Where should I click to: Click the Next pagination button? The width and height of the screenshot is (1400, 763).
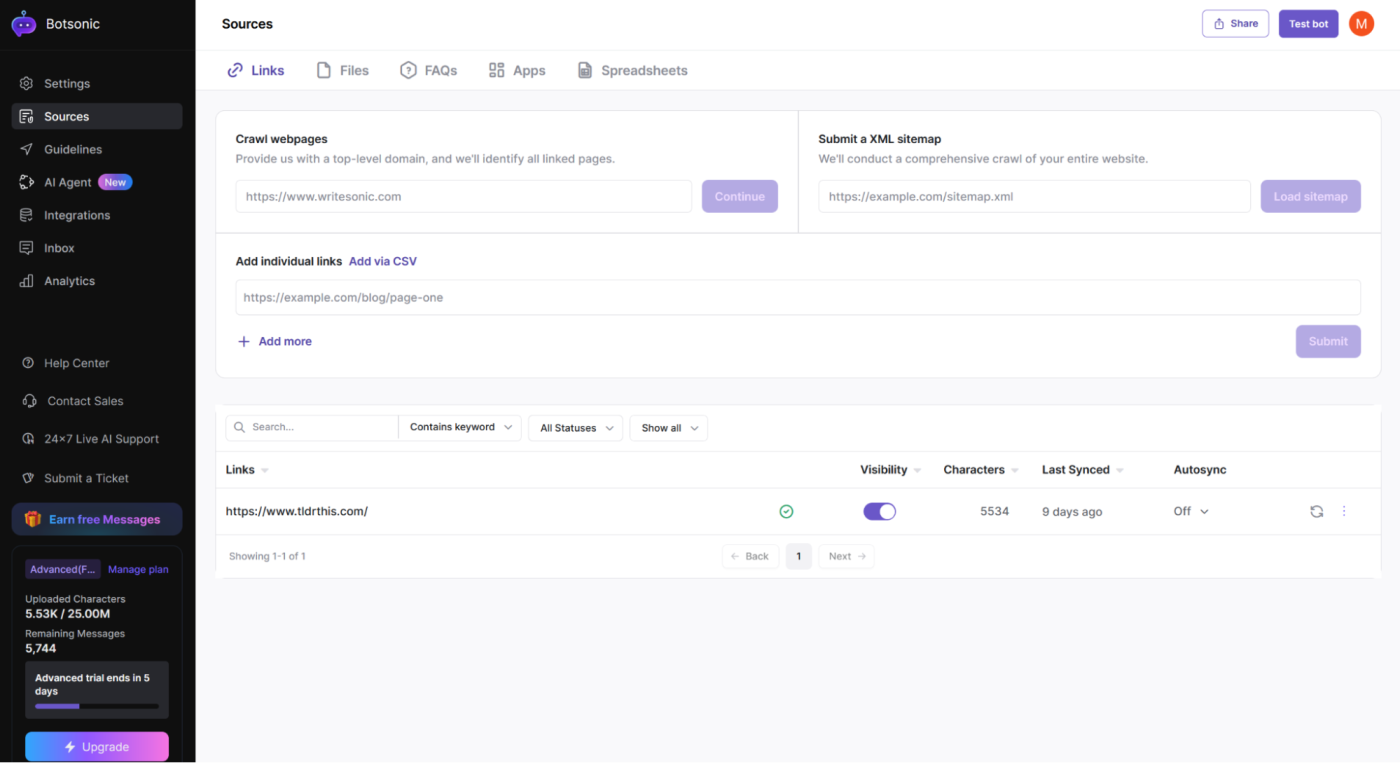click(x=846, y=557)
